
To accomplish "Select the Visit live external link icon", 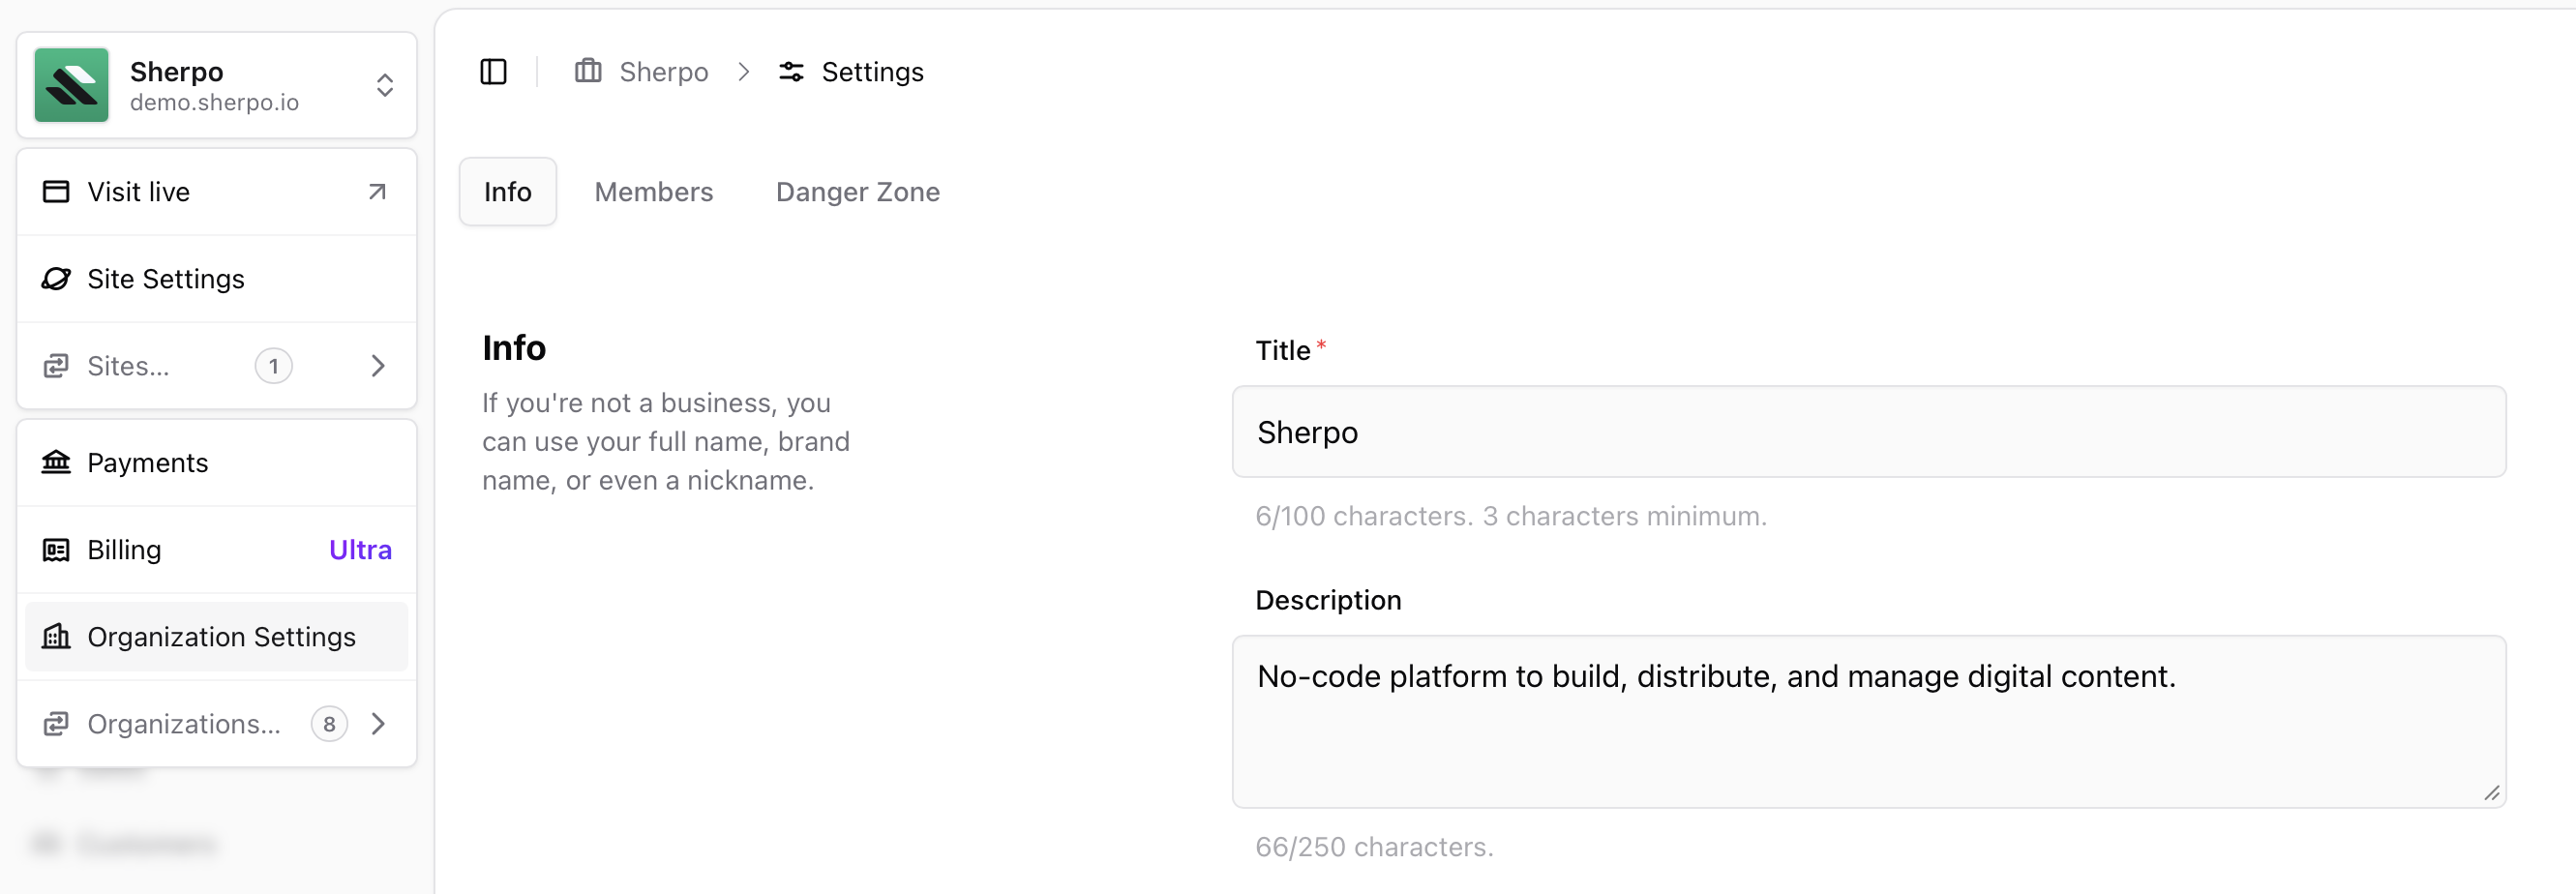I will point(377,190).
